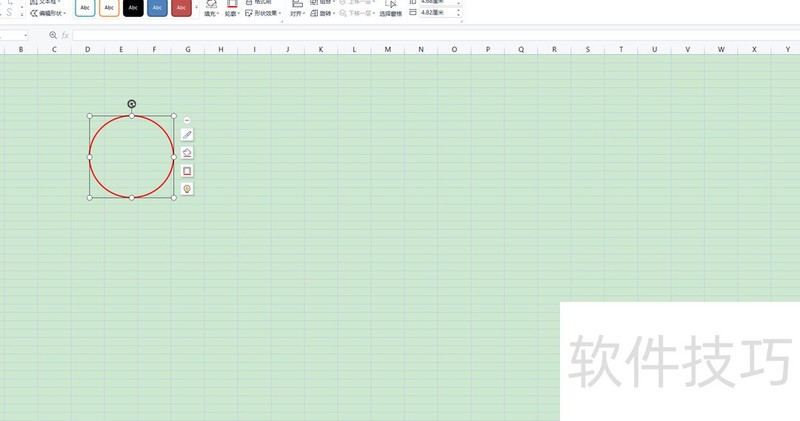The height and width of the screenshot is (421, 800).
Task: Click the top-left resize handle of the circle
Action: click(90, 116)
